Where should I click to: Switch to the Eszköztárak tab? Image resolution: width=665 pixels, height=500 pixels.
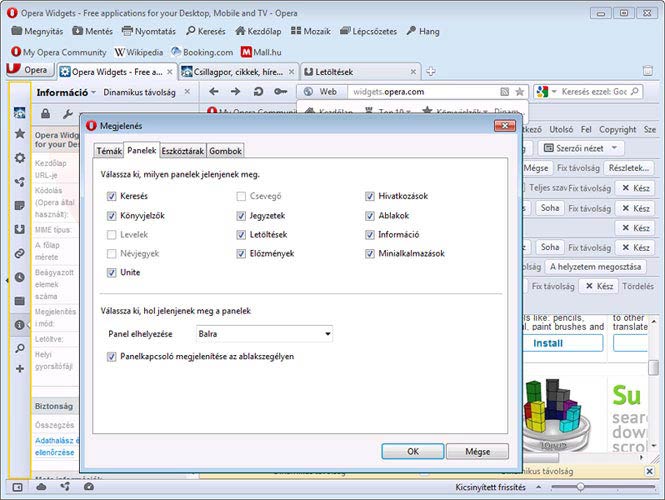pos(183,151)
